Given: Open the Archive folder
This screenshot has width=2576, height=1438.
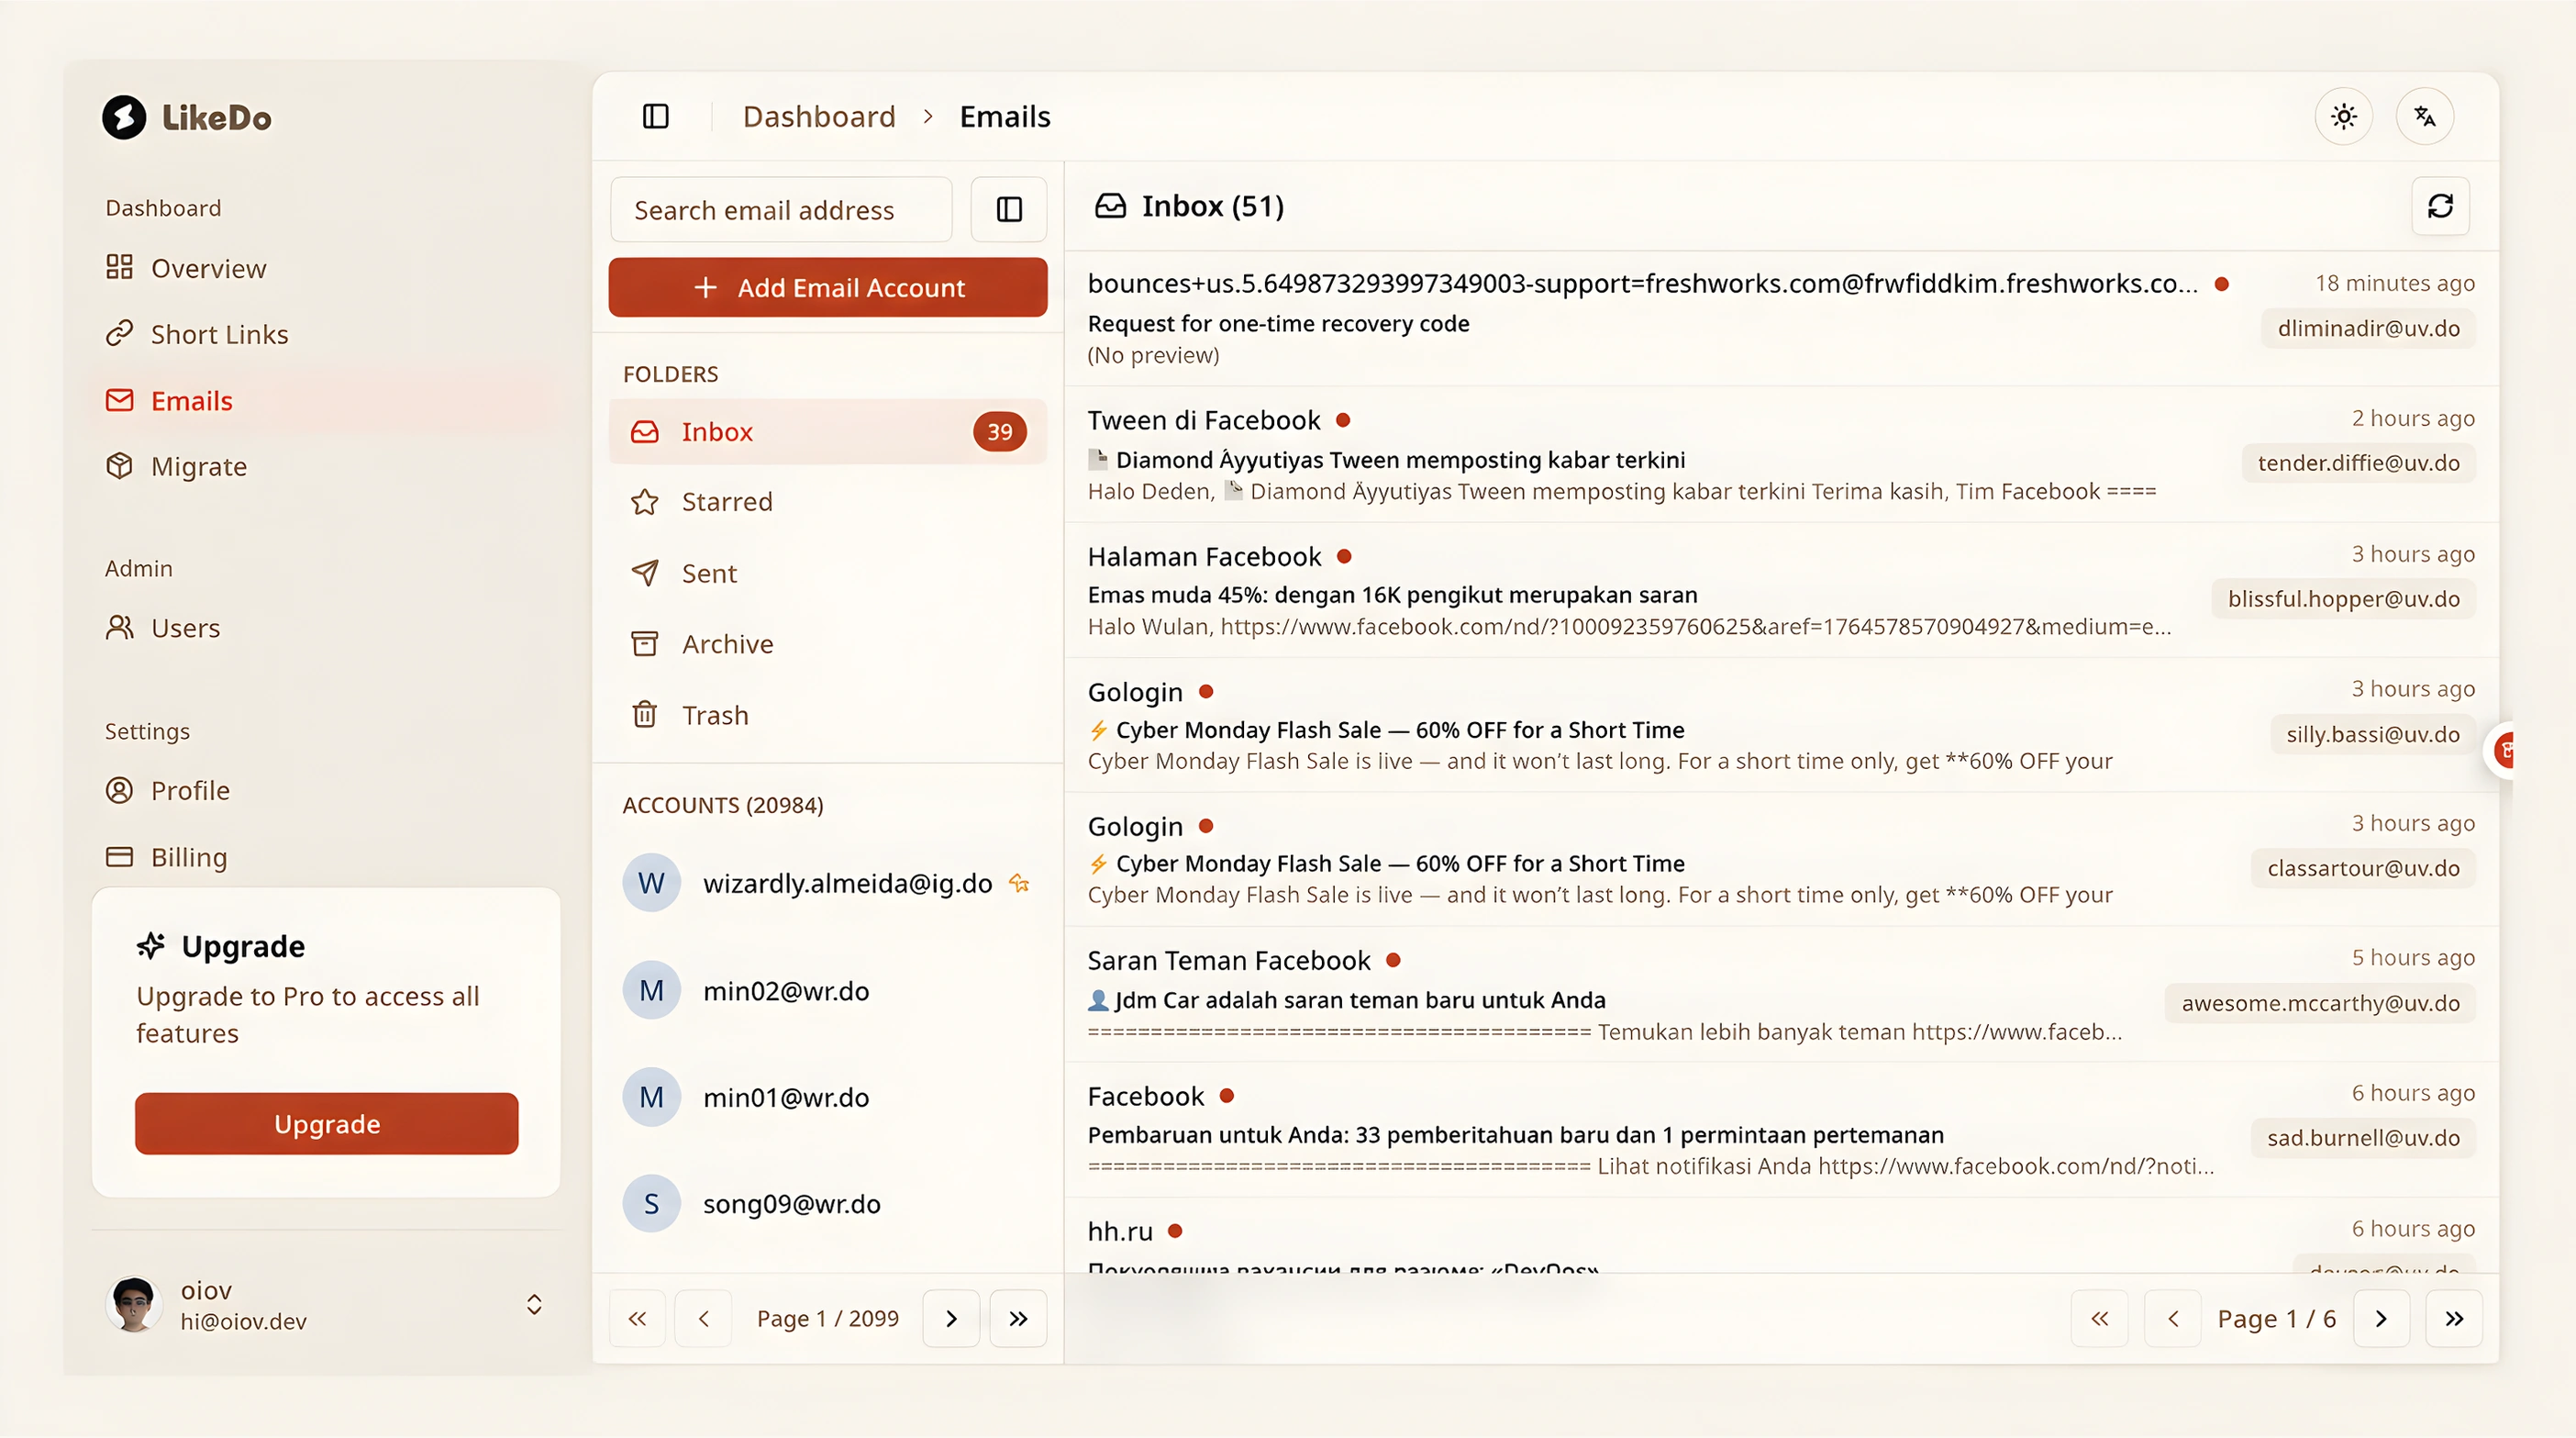Looking at the screenshot, I should pyautogui.click(x=828, y=644).
